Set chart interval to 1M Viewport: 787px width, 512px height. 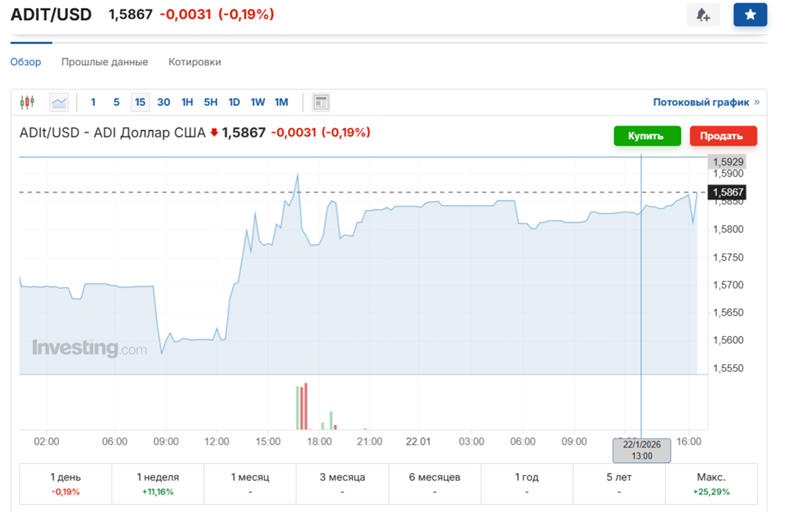coord(281,102)
